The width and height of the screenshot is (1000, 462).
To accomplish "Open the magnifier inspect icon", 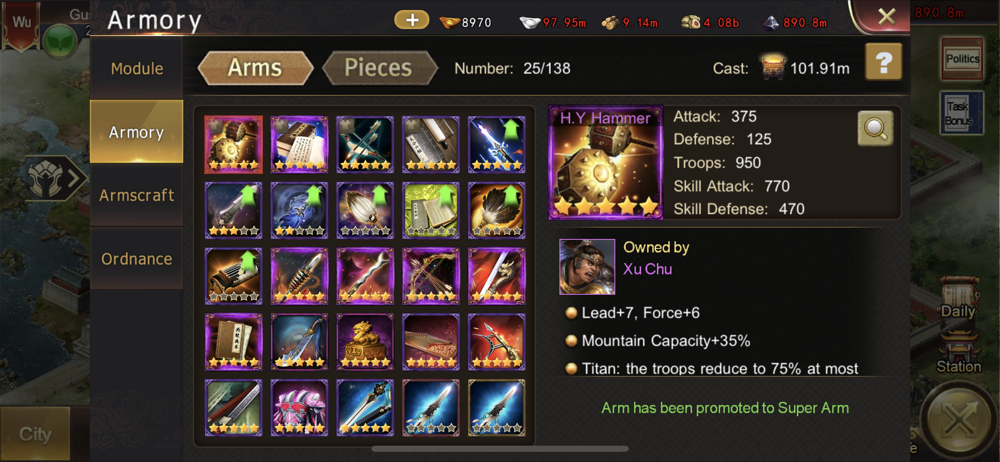I will [875, 128].
